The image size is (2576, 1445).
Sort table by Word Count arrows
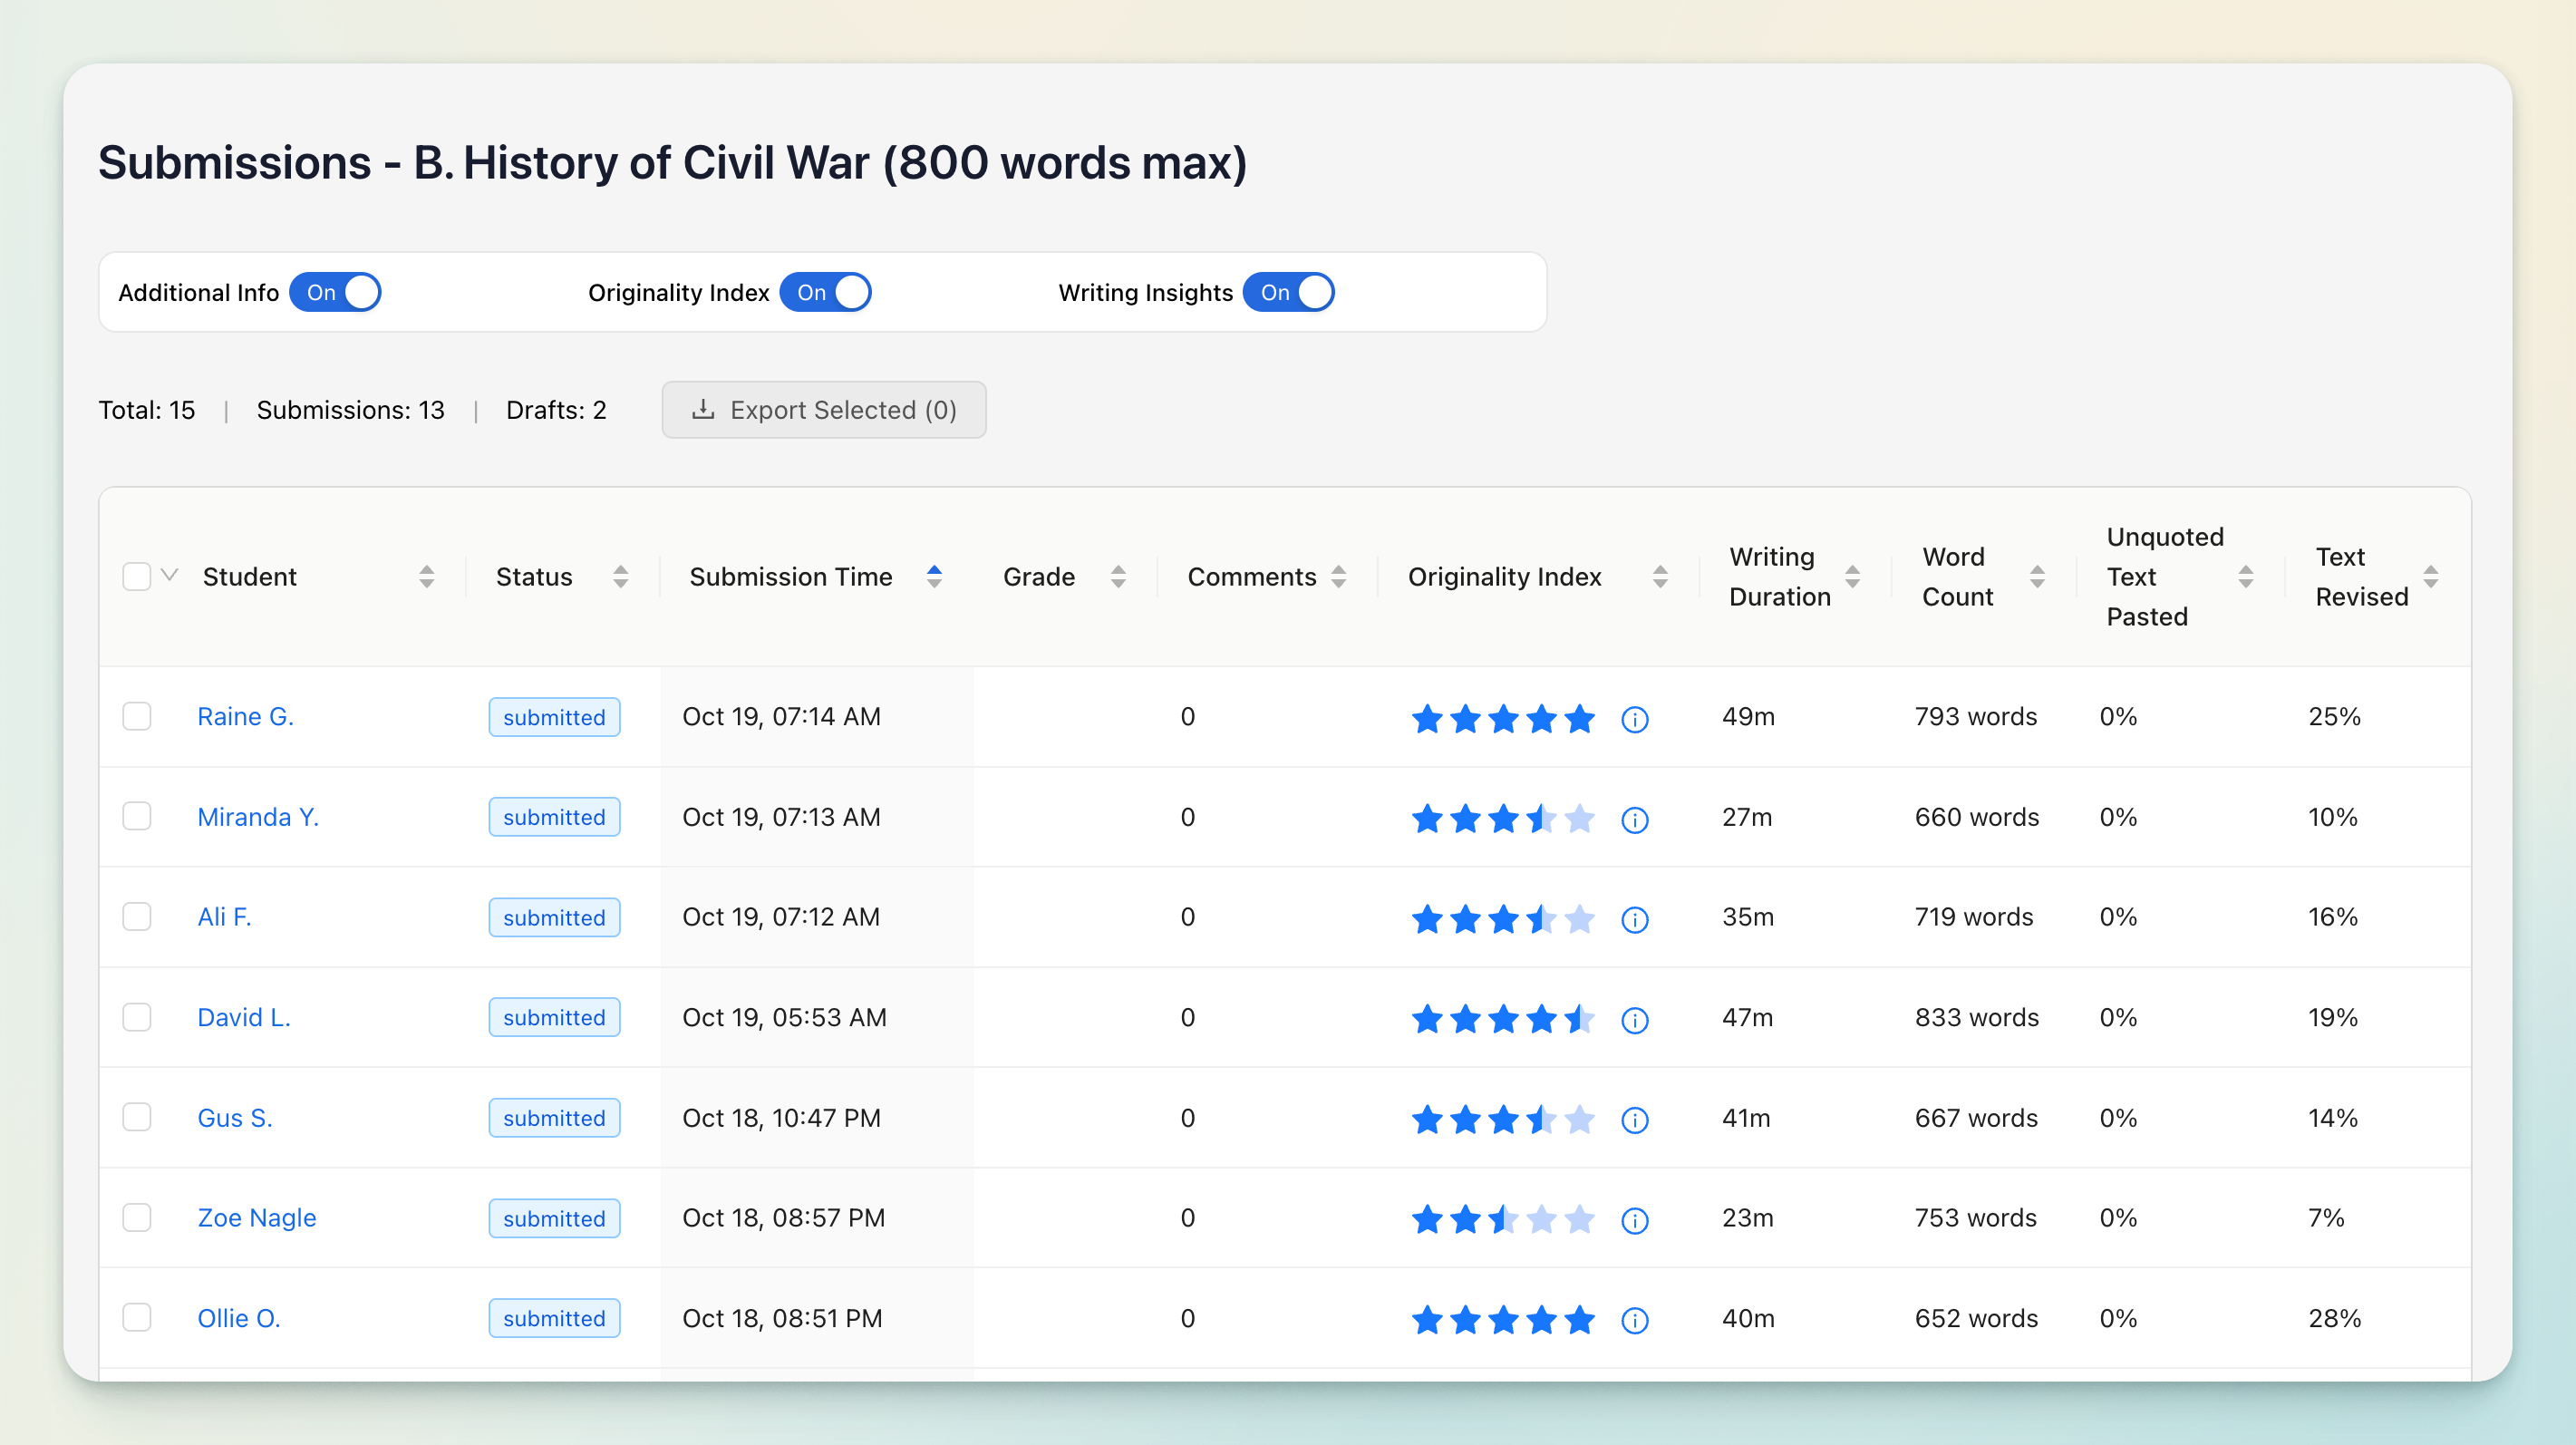click(2036, 576)
